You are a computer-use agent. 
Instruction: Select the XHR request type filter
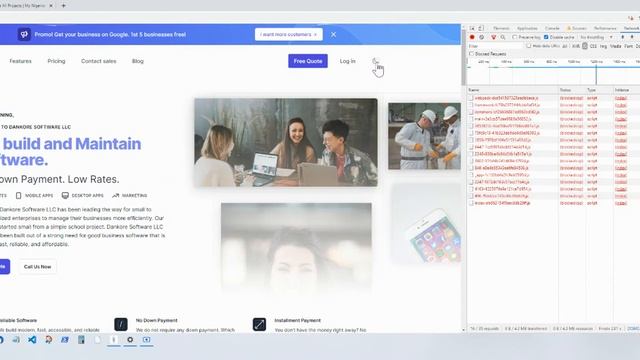click(x=576, y=47)
